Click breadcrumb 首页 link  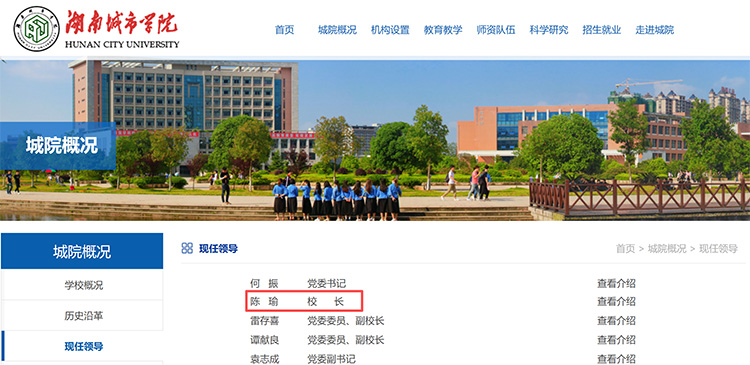pyautogui.click(x=625, y=249)
